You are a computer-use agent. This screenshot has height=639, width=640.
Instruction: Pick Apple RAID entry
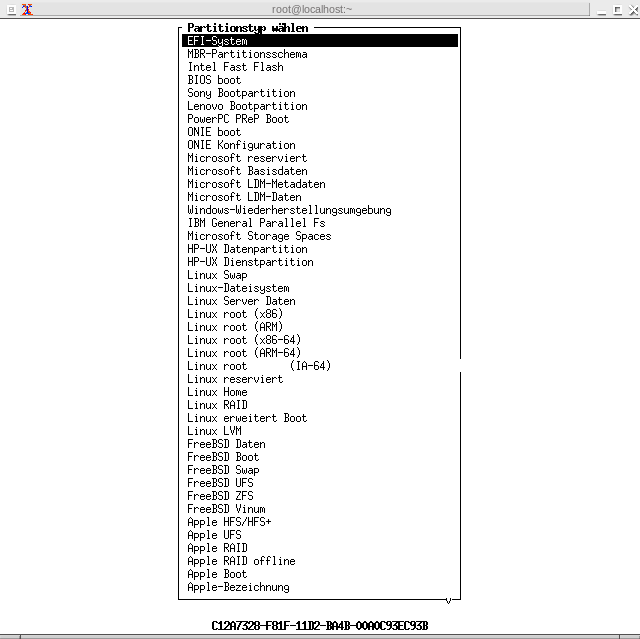coord(217,548)
